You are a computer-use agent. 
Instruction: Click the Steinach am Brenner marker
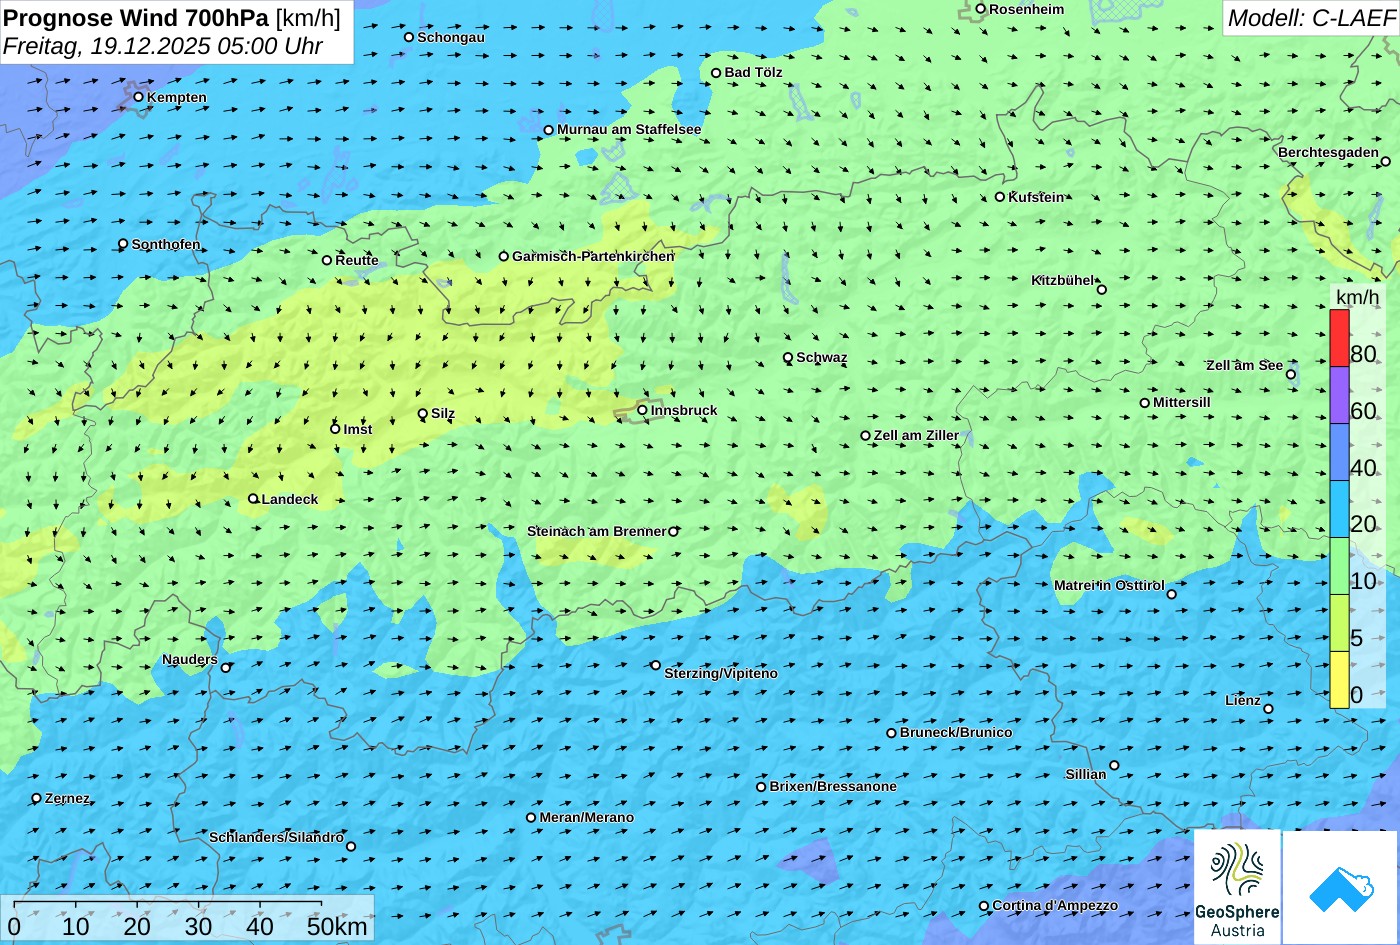pyautogui.click(x=673, y=532)
